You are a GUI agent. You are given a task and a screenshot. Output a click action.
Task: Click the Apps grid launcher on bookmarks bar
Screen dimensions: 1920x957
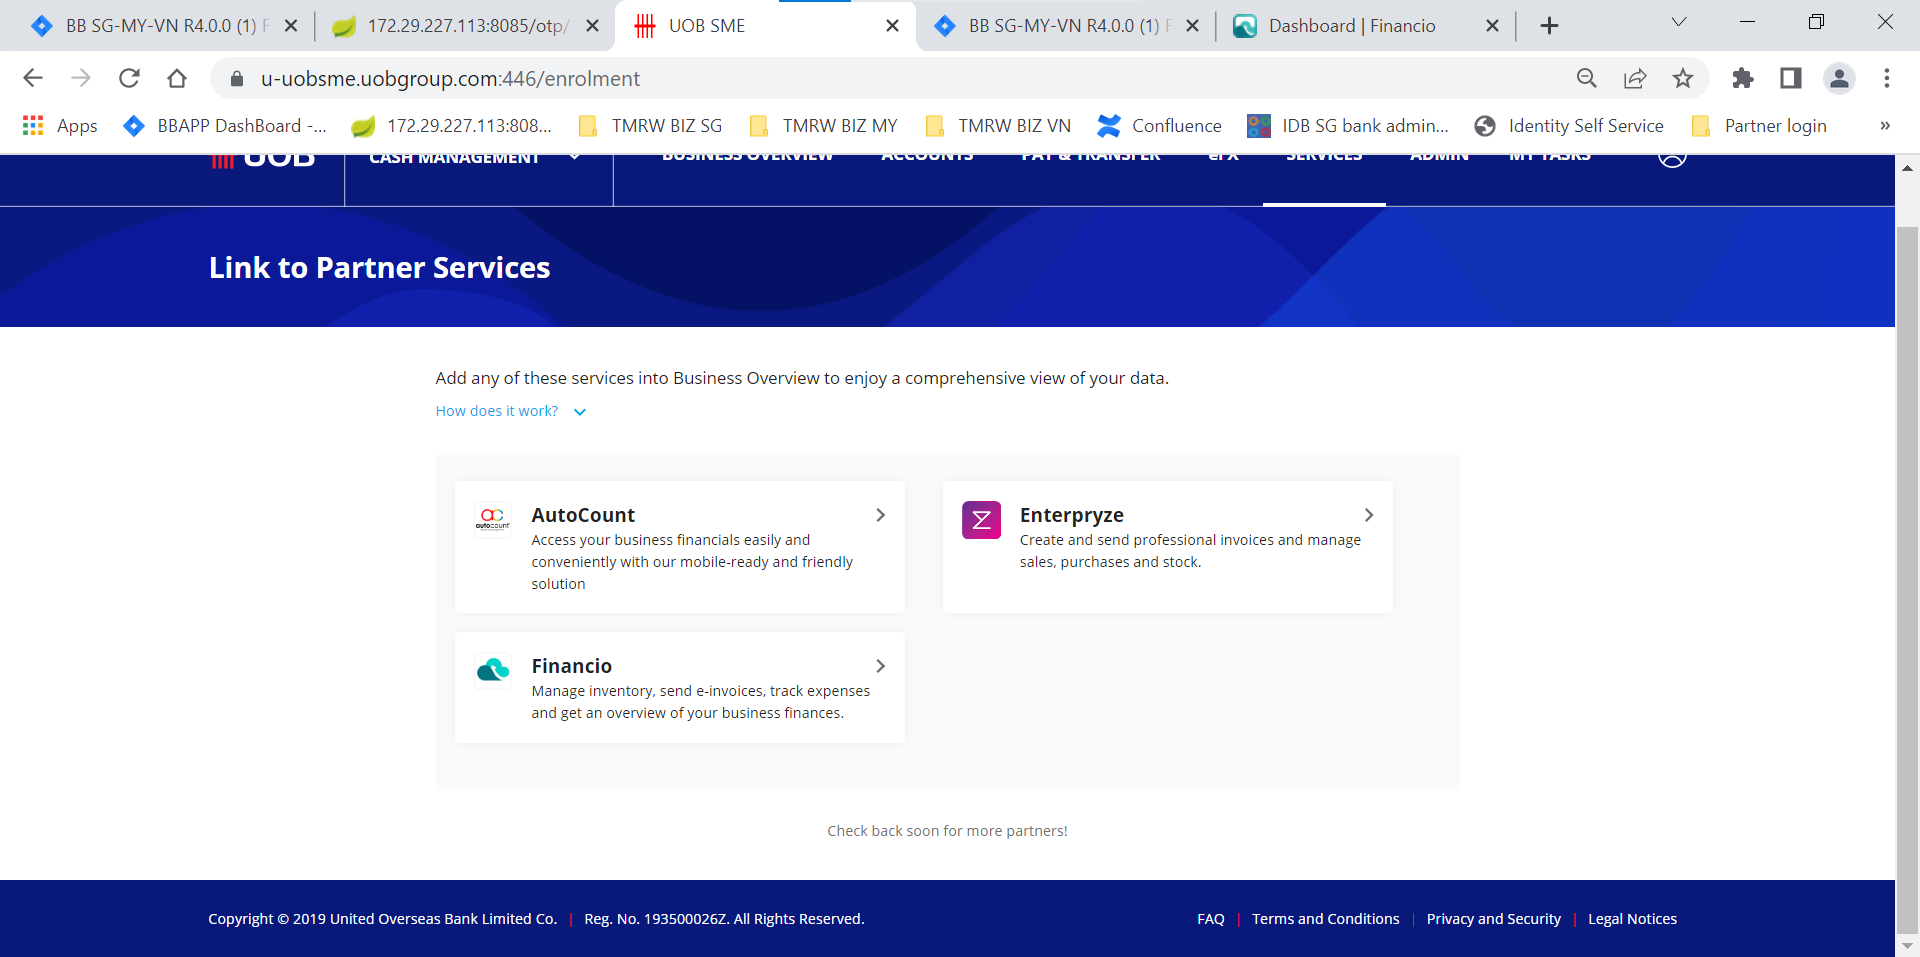[33, 125]
